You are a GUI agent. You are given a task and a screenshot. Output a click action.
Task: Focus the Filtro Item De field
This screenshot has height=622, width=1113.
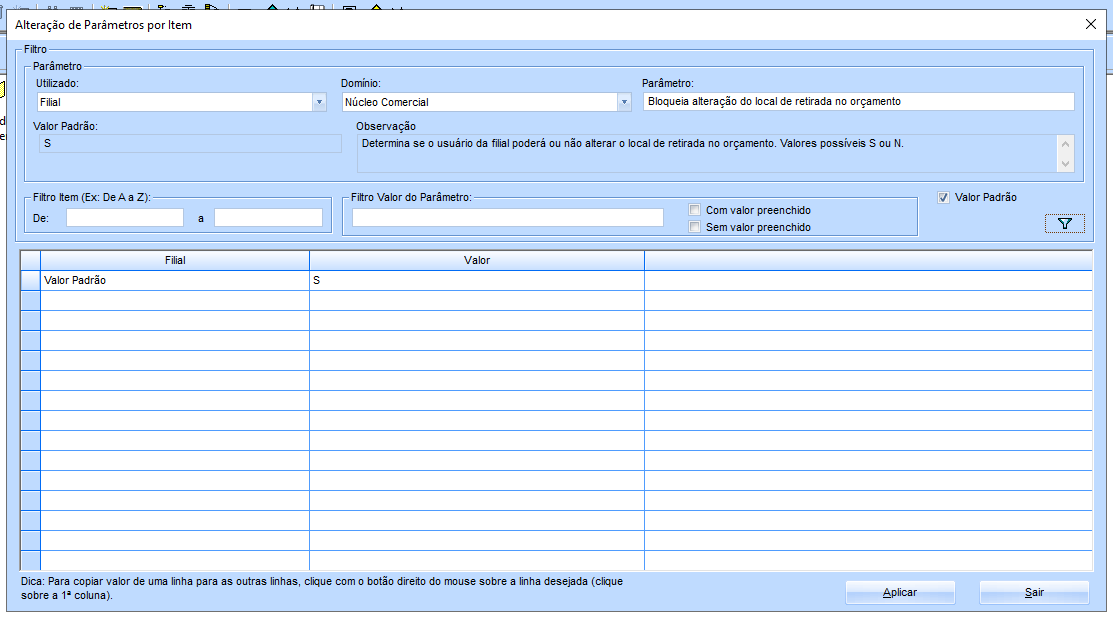(125, 217)
